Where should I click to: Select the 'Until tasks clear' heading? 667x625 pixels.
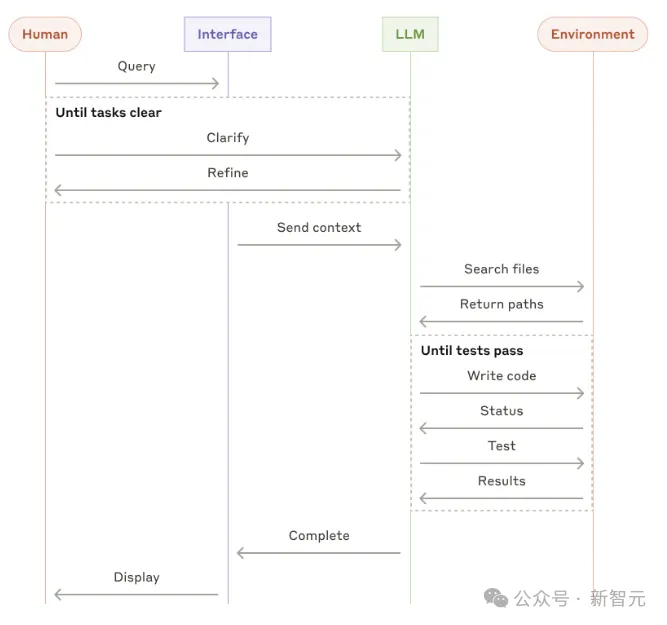click(108, 112)
